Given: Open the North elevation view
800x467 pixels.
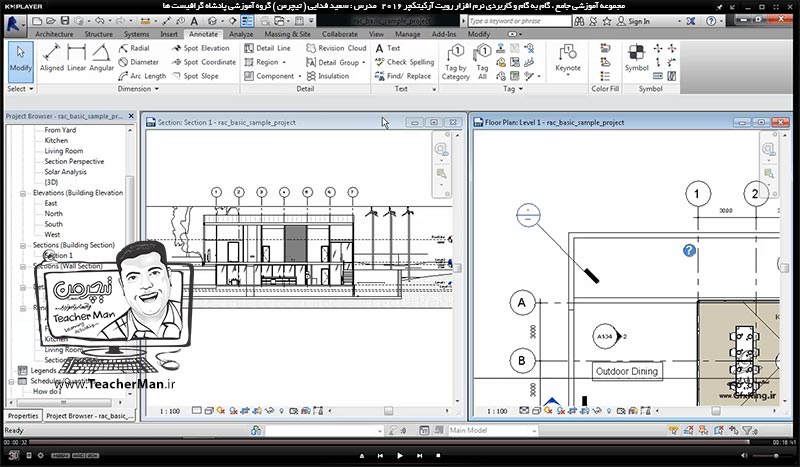Looking at the screenshot, I should 53,214.
